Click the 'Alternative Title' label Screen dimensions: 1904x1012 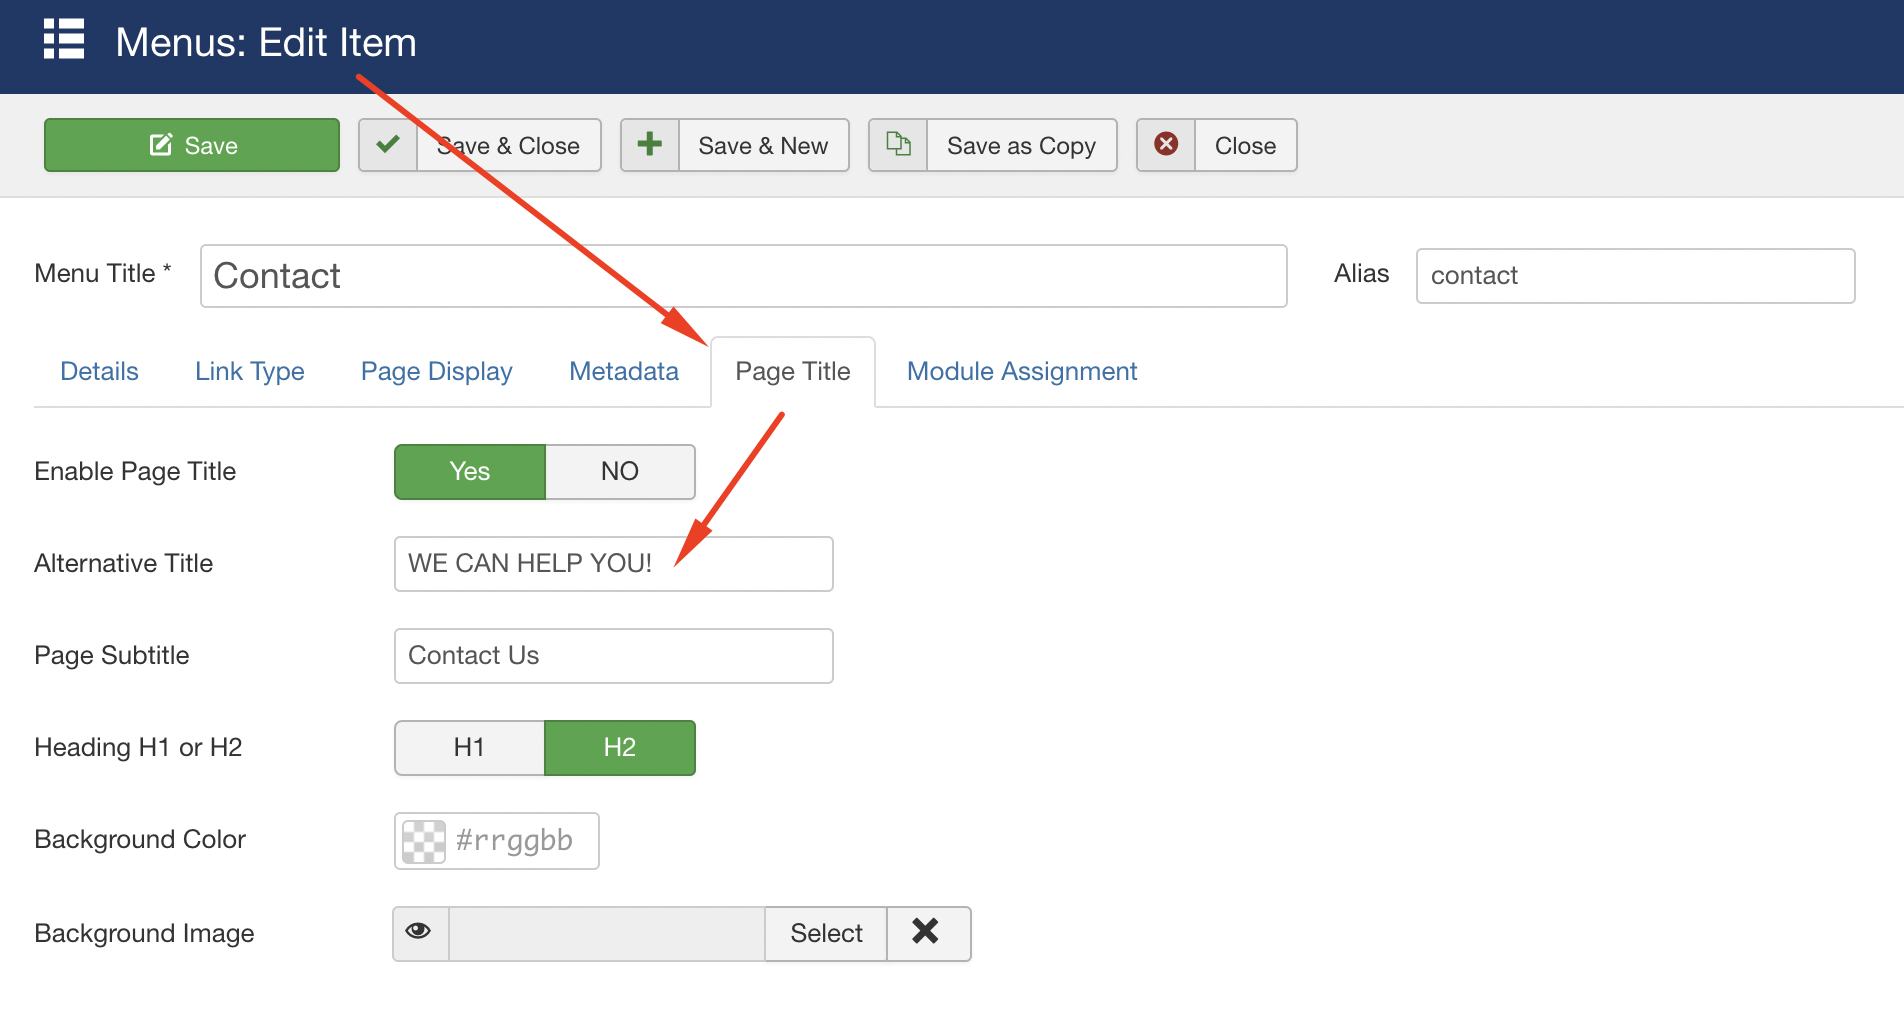pyautogui.click(x=124, y=563)
